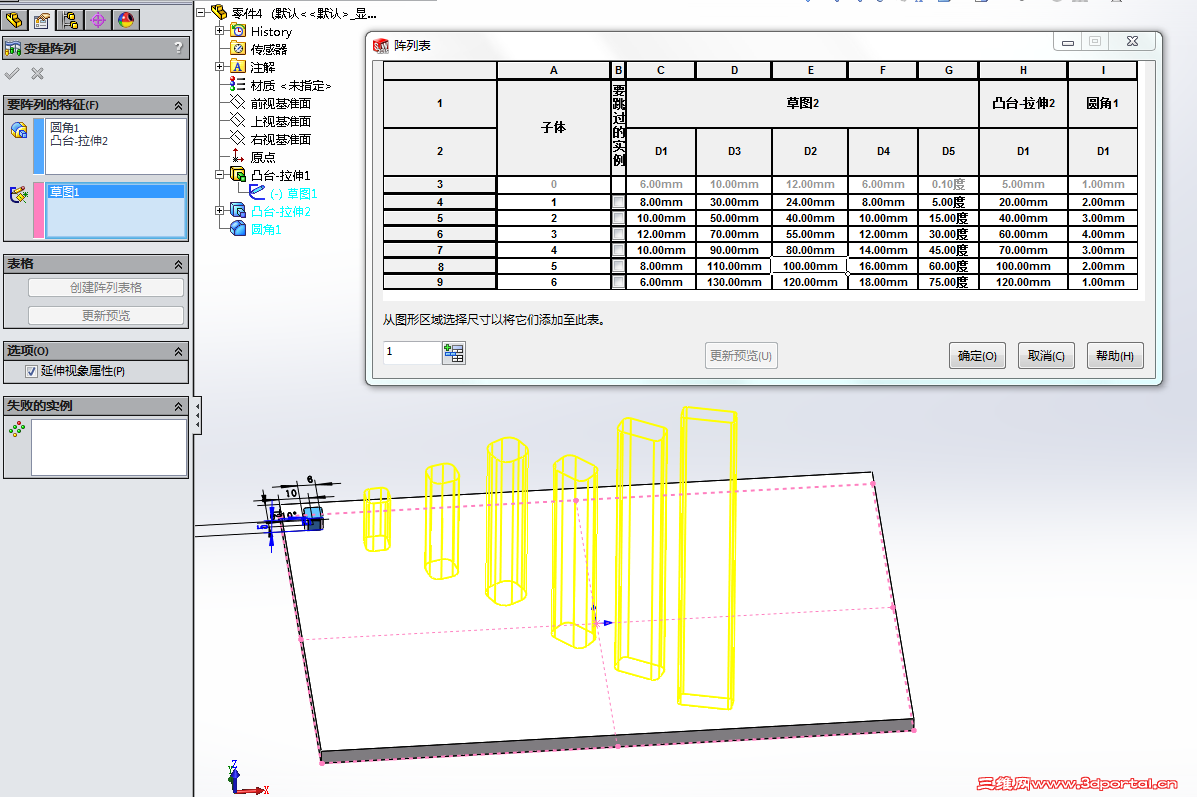Click the 创建阵列表格 button

point(106,288)
